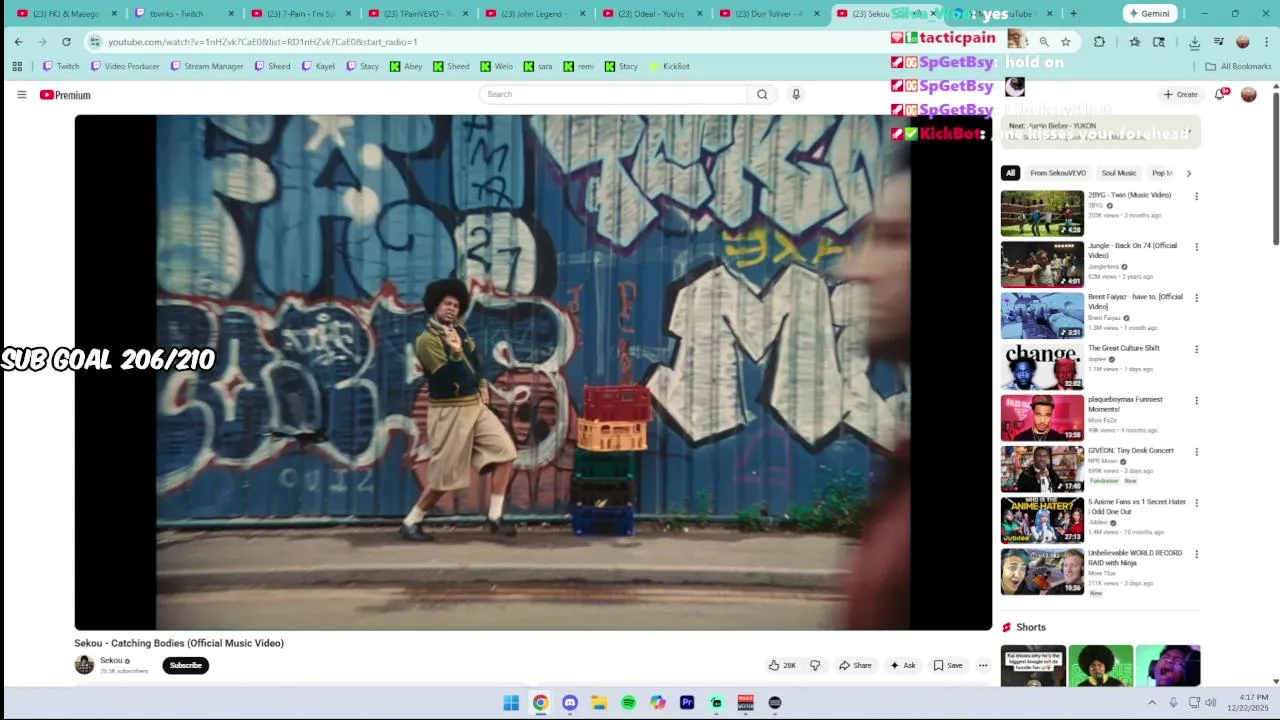Screen dimensions: 1280x720
Task: Select the Soul Music filter chip
Action: pos(1119,173)
